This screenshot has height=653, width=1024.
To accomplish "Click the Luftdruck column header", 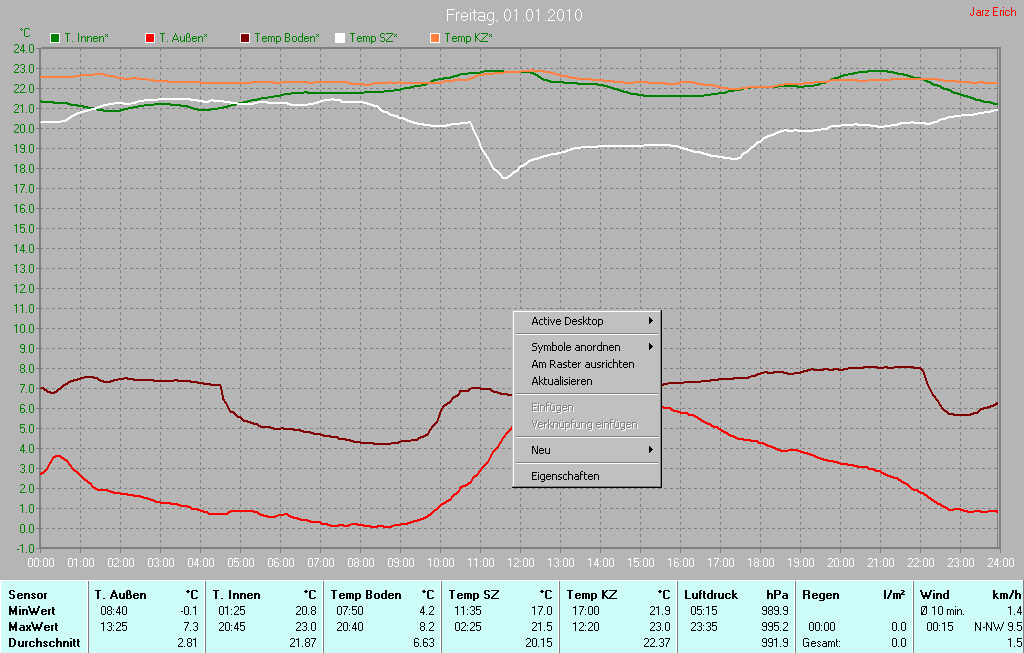I will pos(710,595).
